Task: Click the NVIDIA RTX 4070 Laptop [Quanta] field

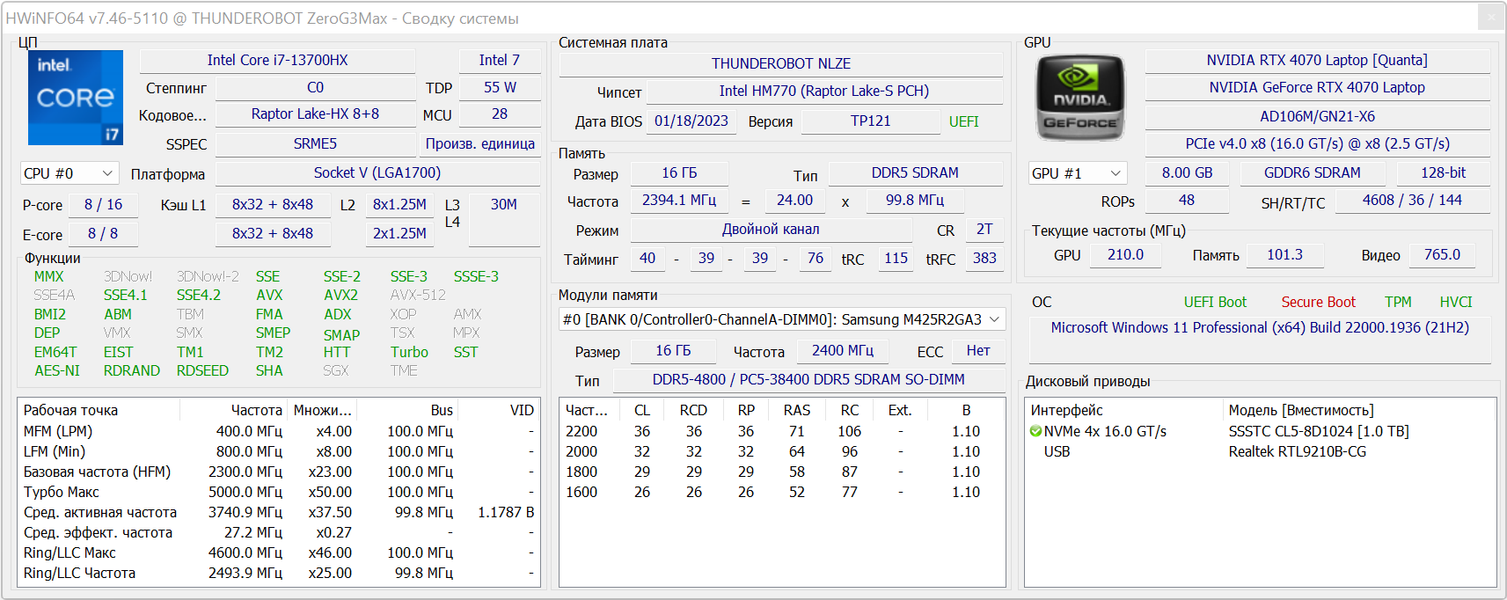Action: click(1316, 61)
